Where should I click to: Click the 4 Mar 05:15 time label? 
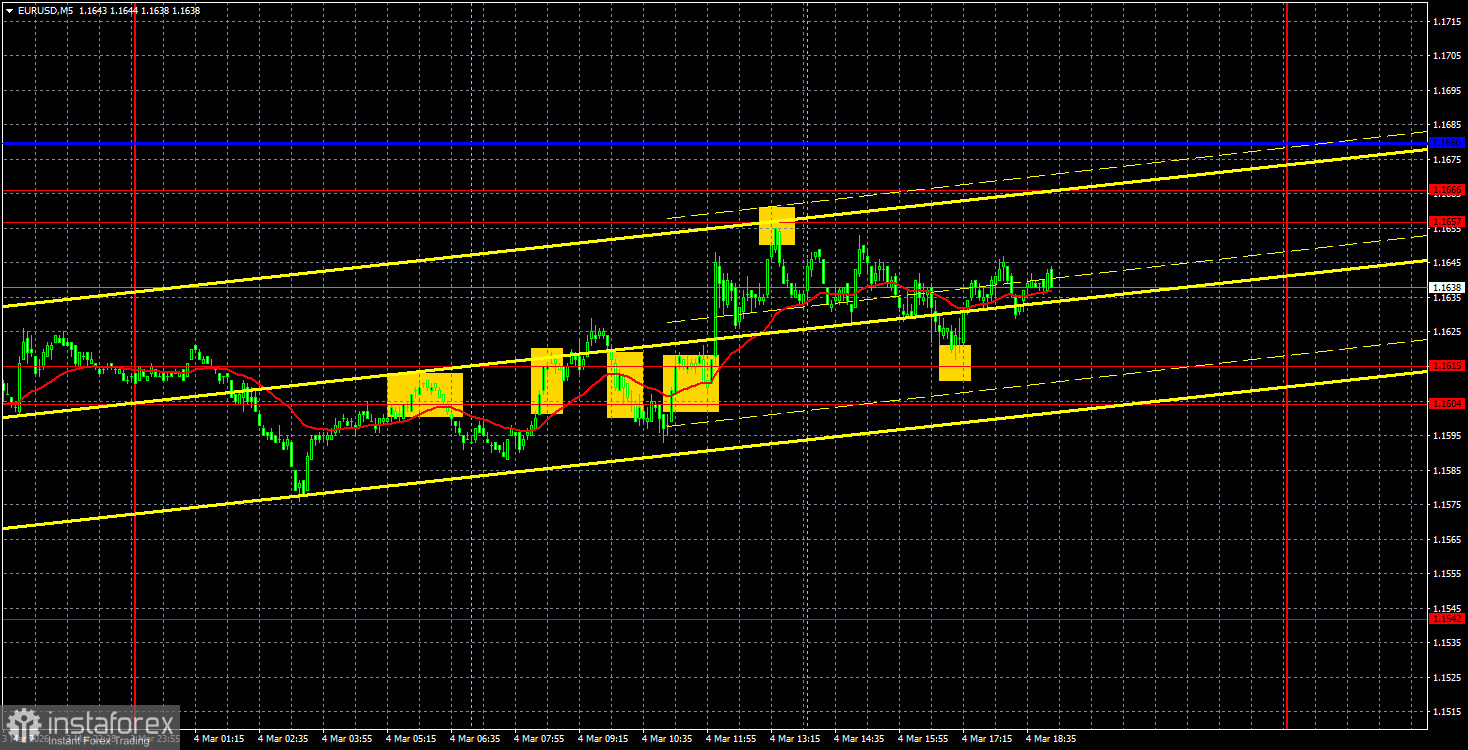click(411, 739)
